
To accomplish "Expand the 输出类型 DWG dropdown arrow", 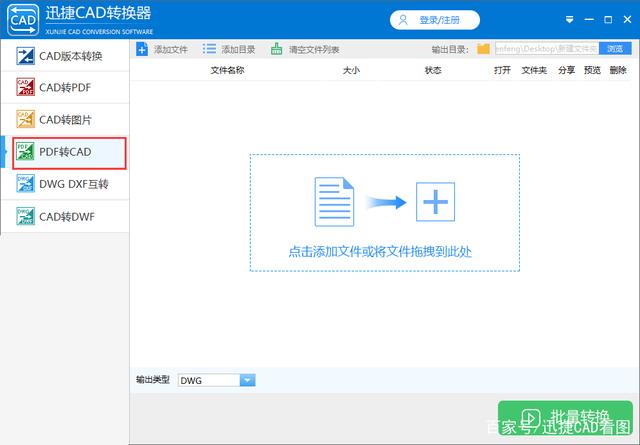I will click(247, 380).
